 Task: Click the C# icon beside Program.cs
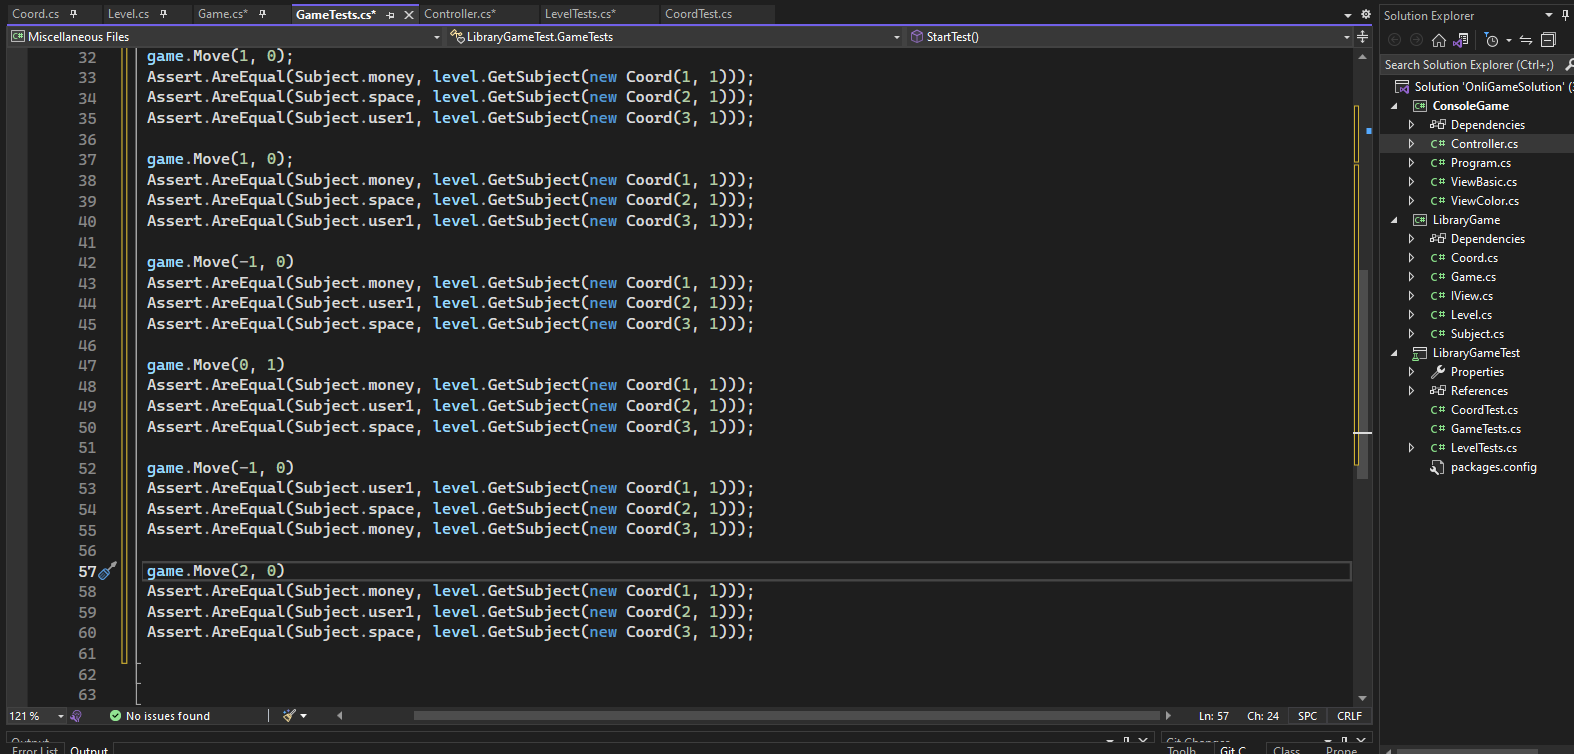click(1438, 163)
